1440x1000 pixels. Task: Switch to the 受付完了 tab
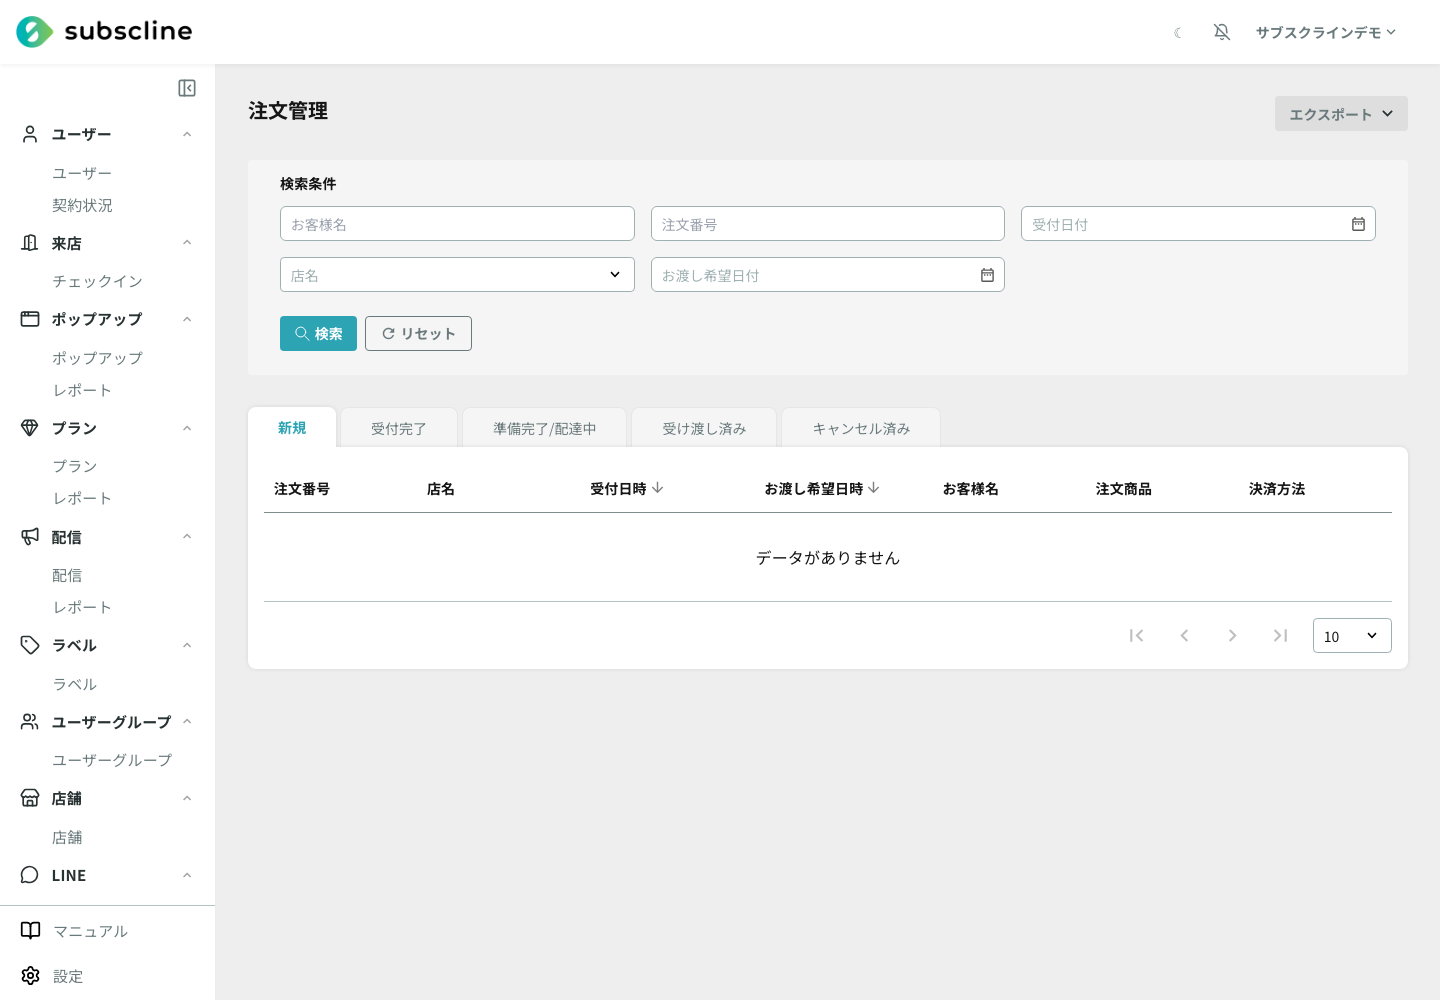point(399,428)
